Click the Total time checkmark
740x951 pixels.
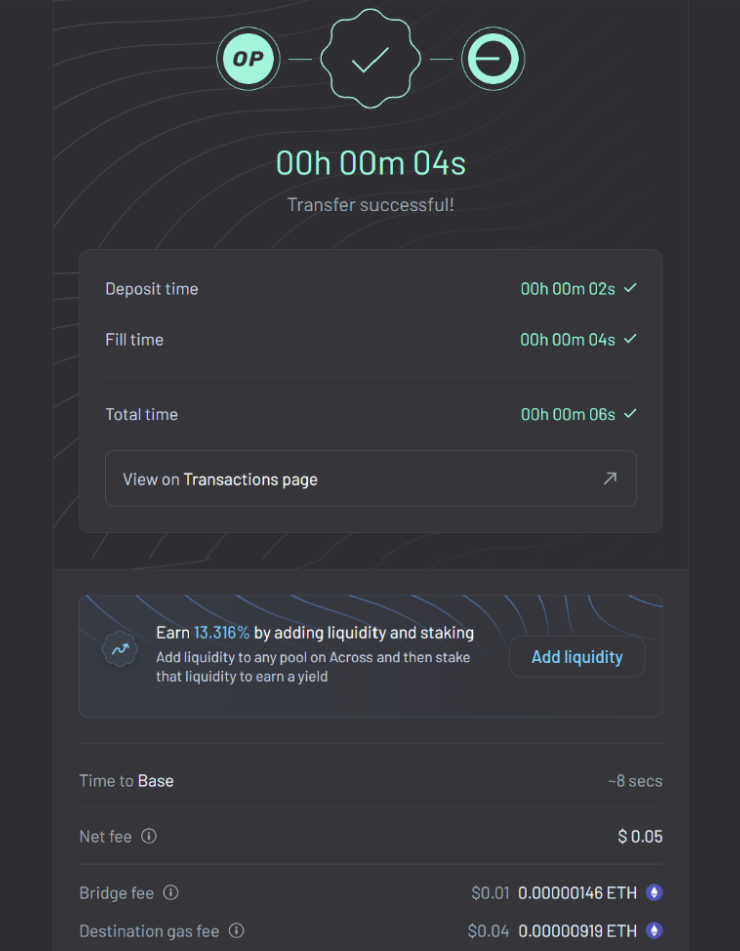[630, 414]
